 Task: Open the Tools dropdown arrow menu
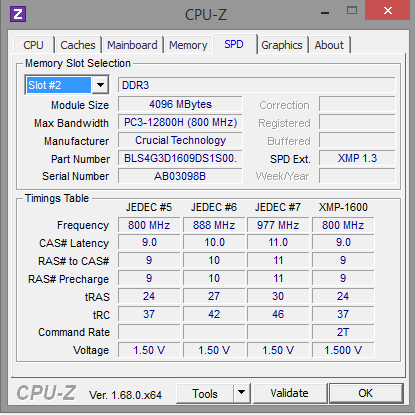[242, 393]
